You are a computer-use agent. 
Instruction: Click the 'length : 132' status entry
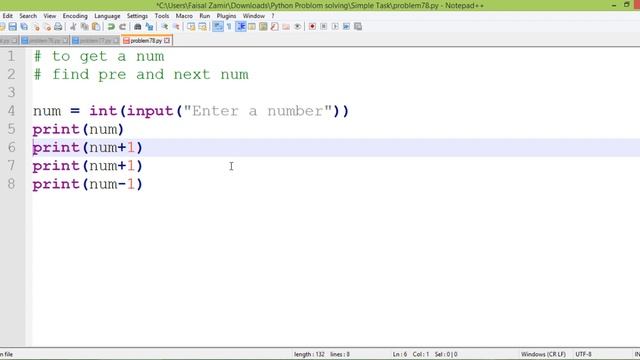[x=309, y=354]
